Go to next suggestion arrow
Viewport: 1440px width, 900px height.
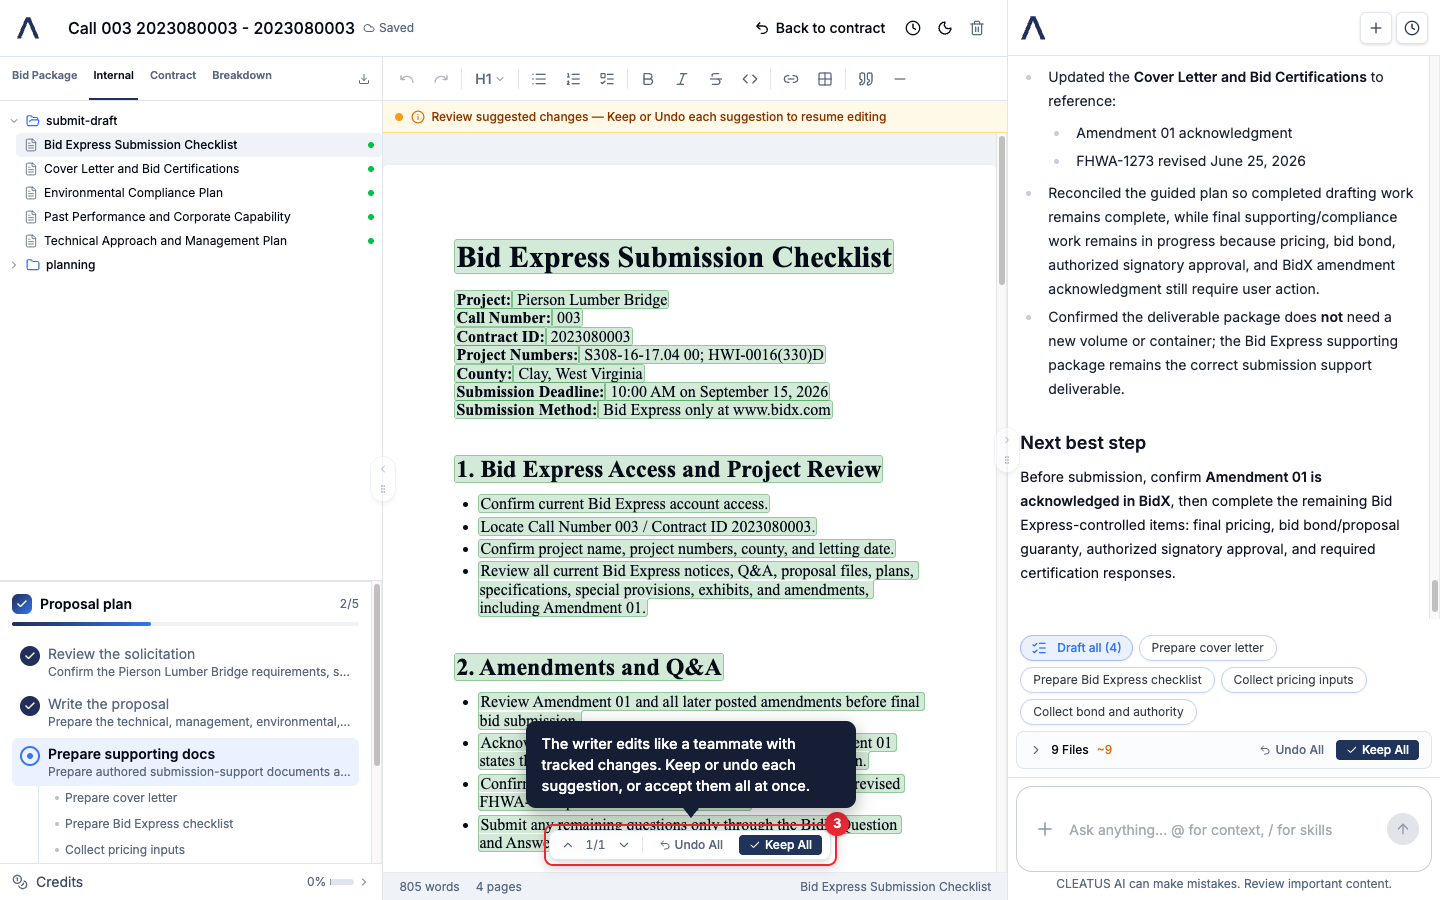point(624,845)
